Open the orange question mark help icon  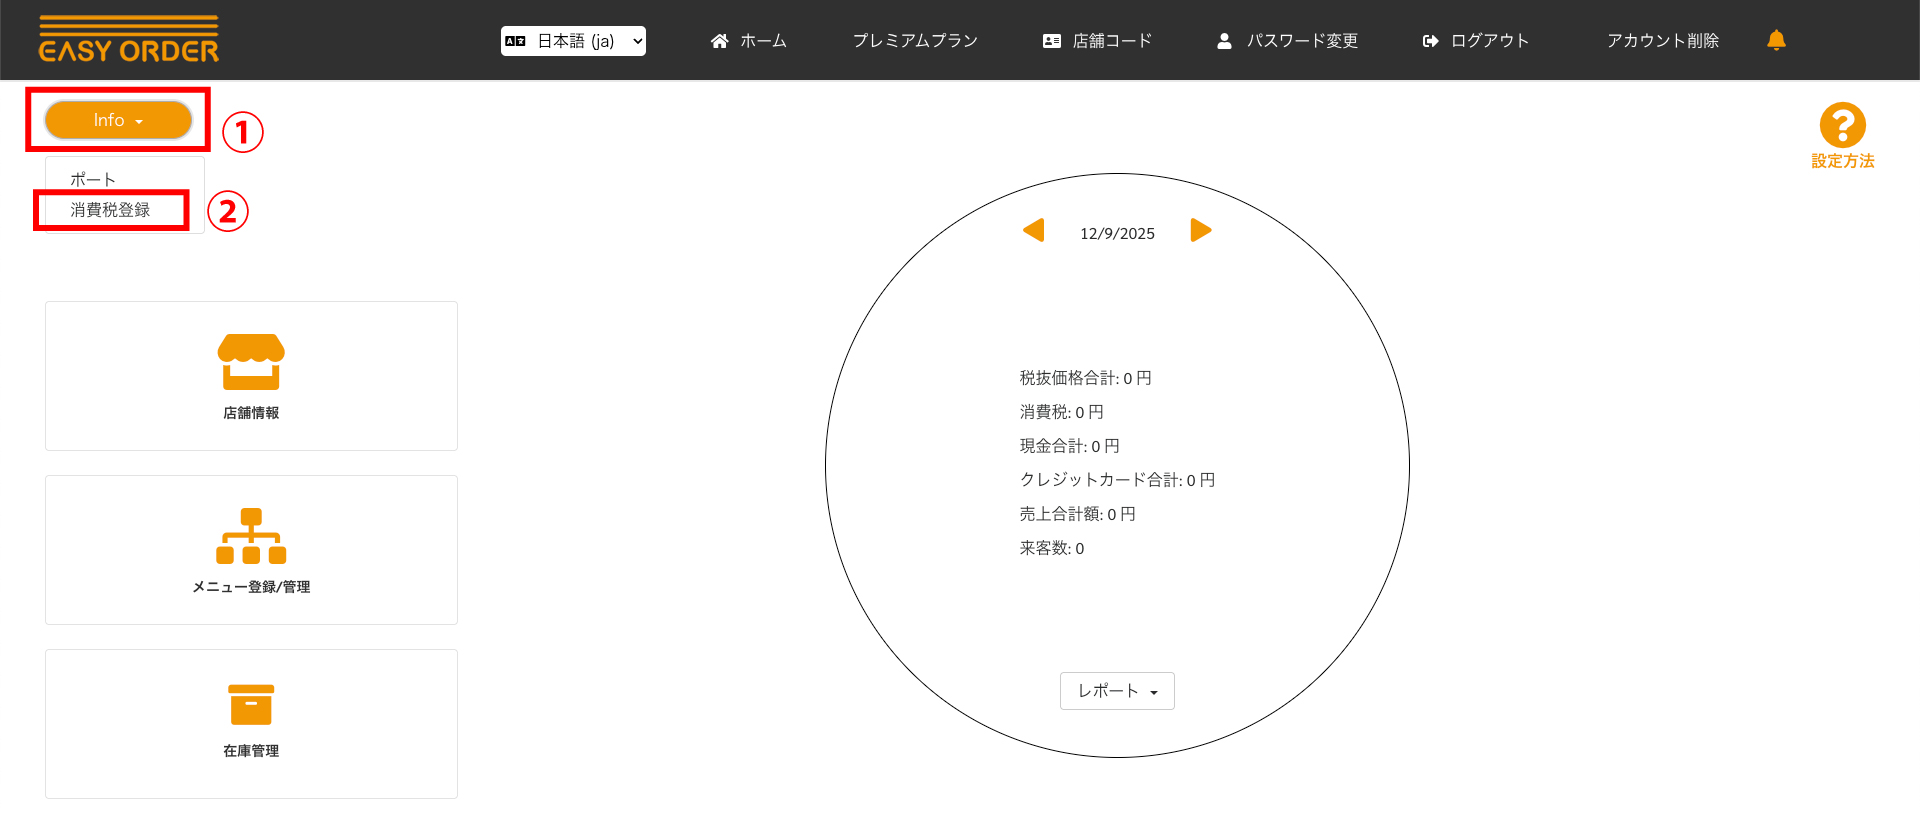pos(1842,126)
